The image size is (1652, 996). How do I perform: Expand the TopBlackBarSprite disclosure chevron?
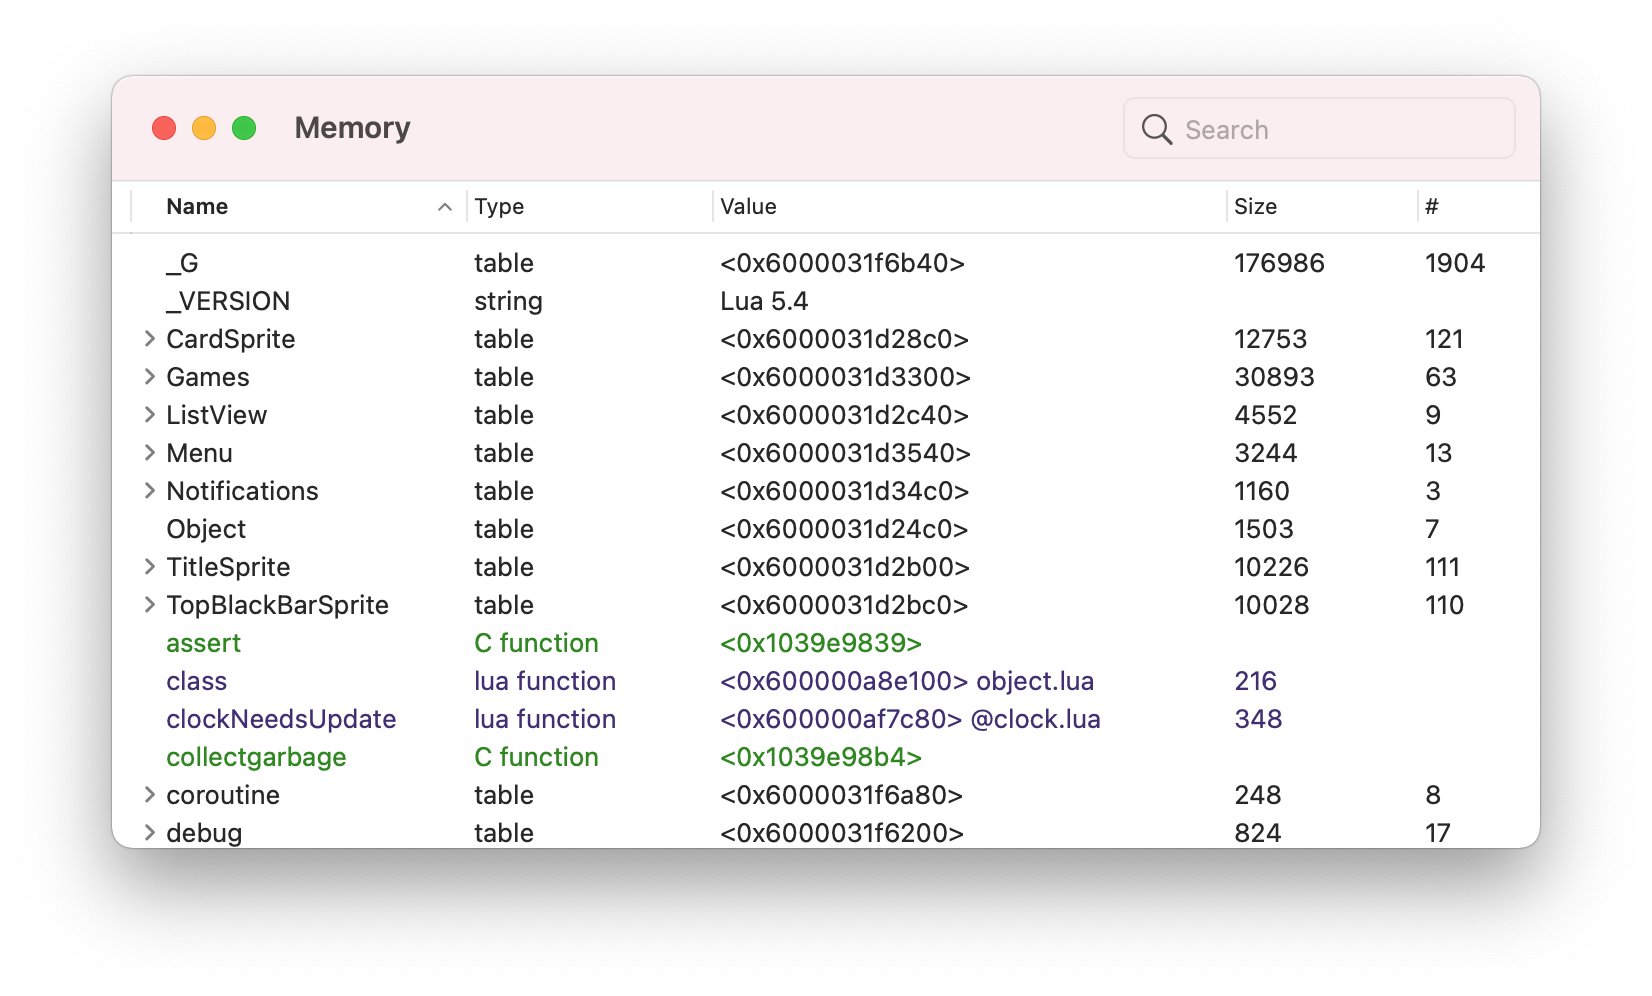point(149,605)
